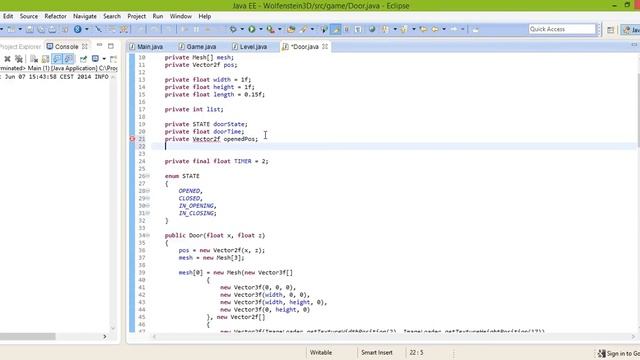Click the Previous Annotation icon
This screenshot has height=360, width=640.
[x=404, y=29]
